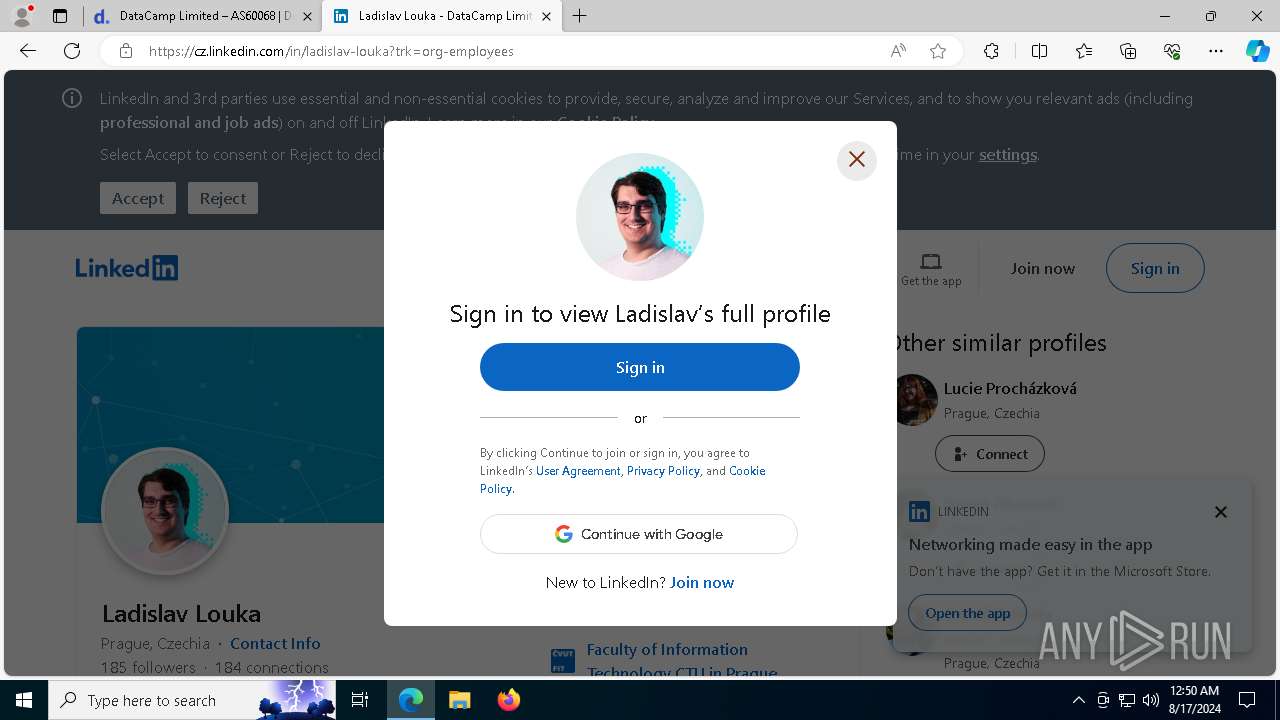Viewport: 1280px width, 720px height.
Task: Click the LinkedIn logo
Action: tap(127, 268)
